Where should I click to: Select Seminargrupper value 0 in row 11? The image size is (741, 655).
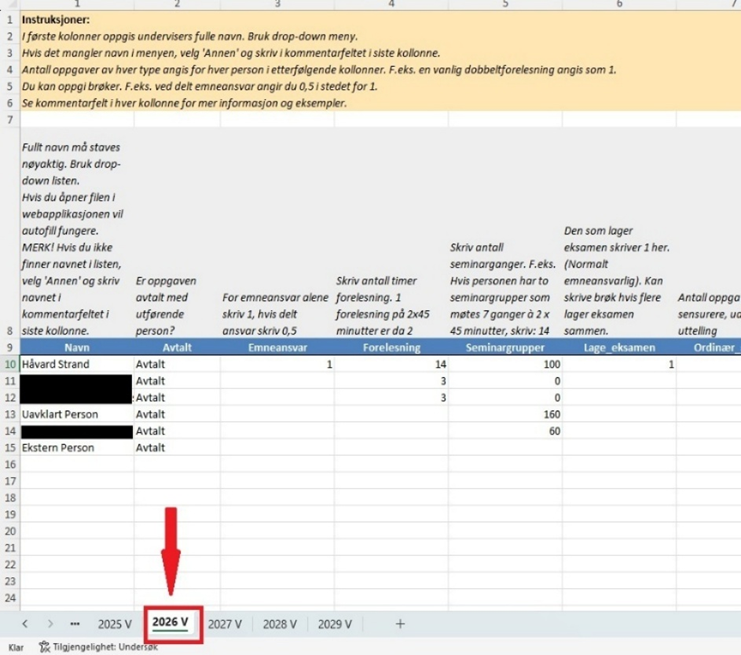click(505, 381)
